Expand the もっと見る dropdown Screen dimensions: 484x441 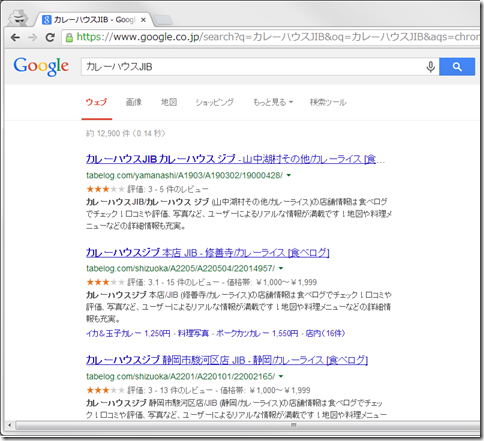(x=273, y=102)
